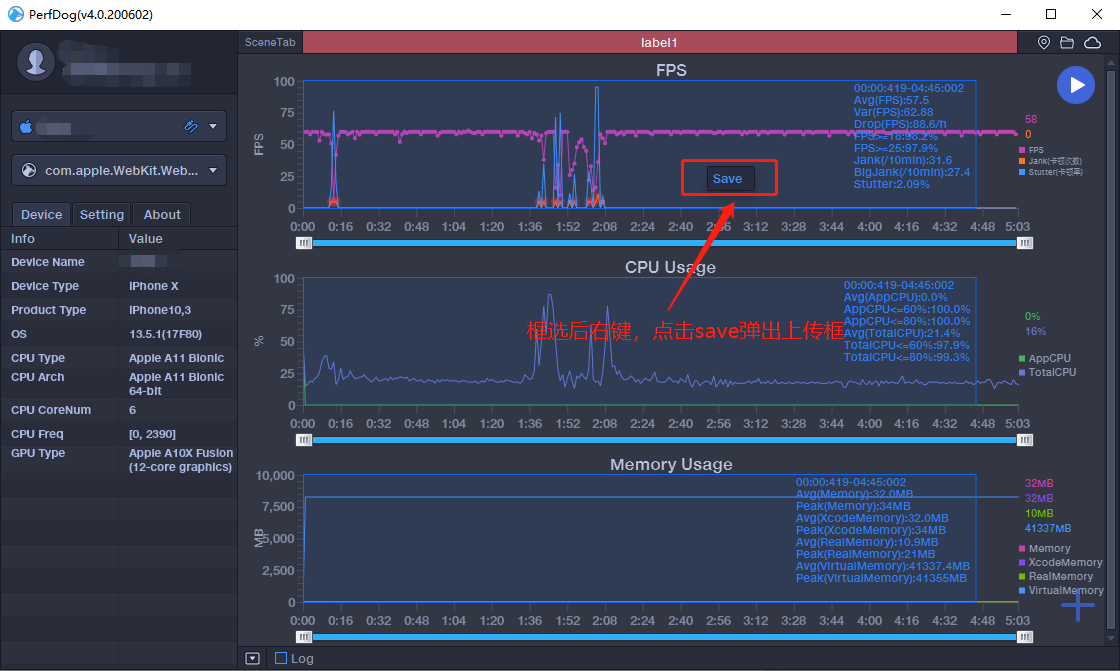Screen dimensions: 1120x671
Task: Switch to the Device tab
Action: point(41,214)
